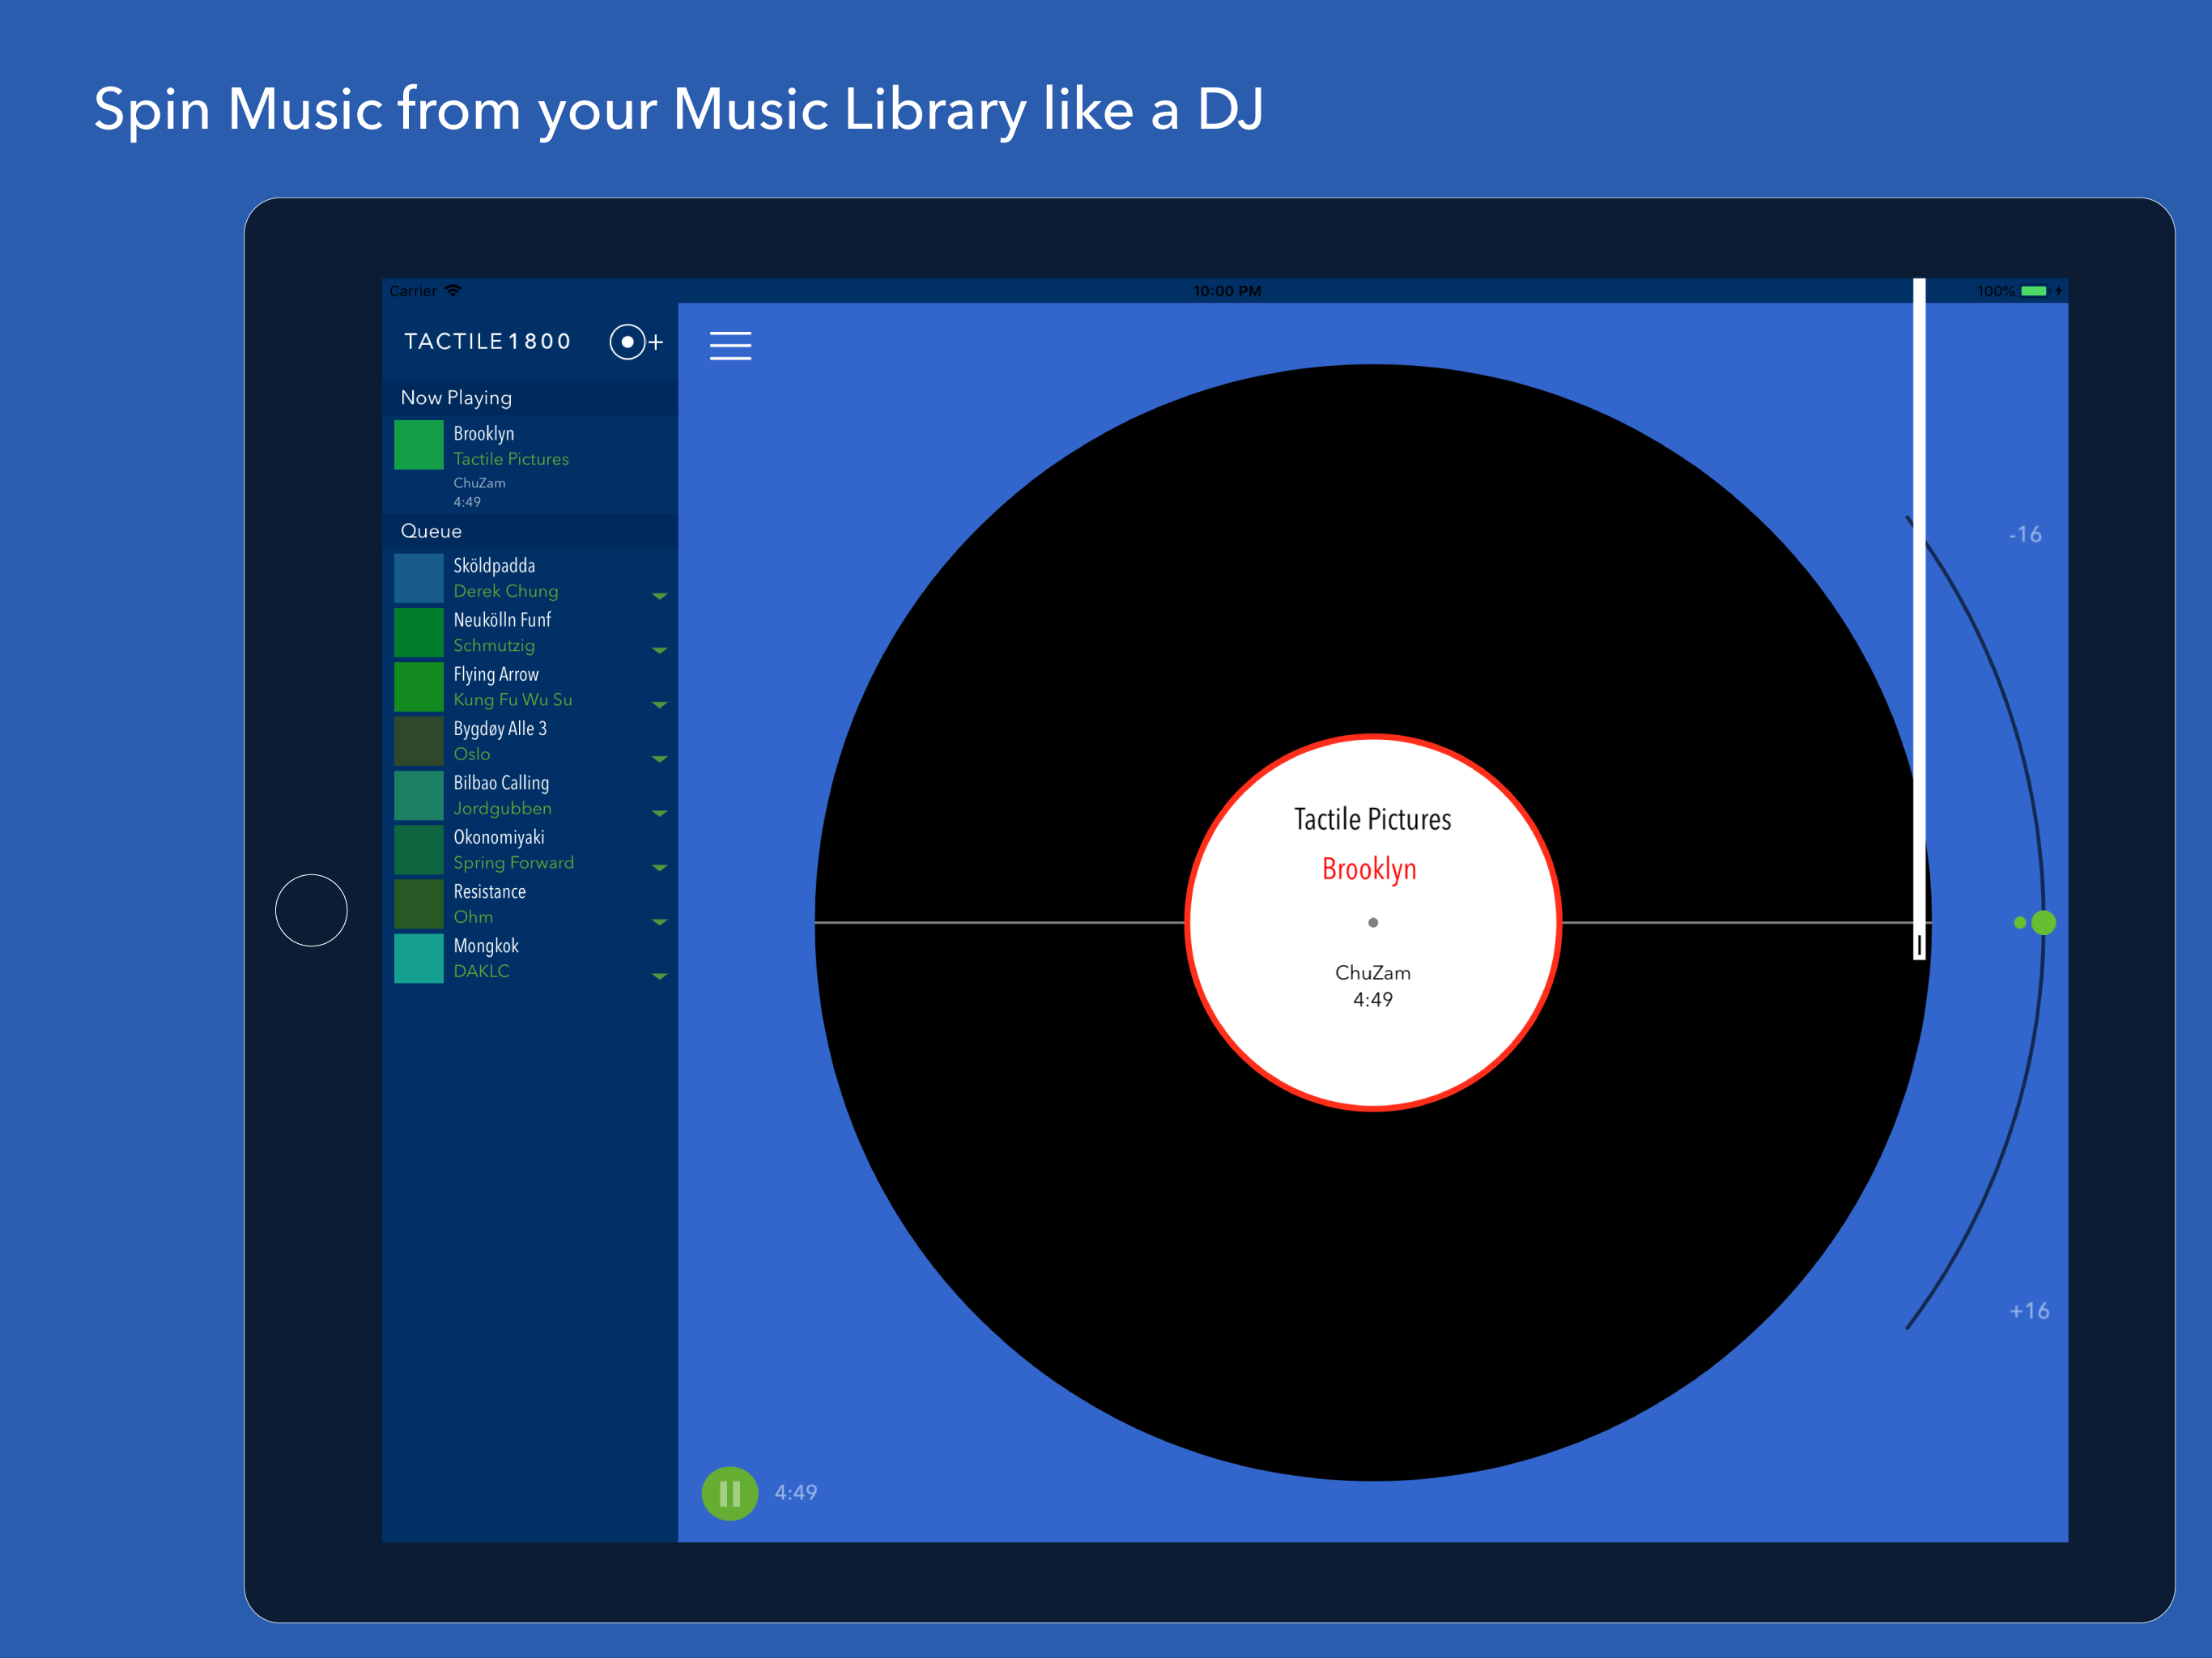
Task: Select Mongkok in queue
Action: point(486,945)
